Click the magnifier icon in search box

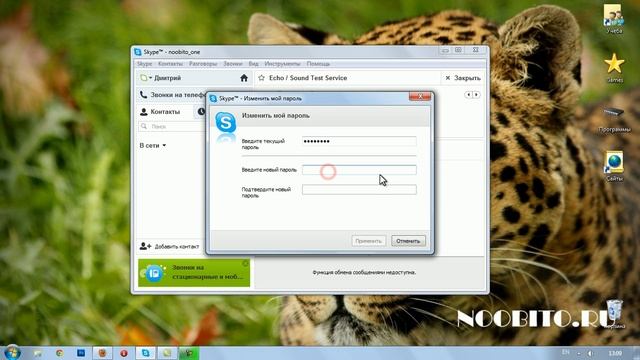point(144,127)
